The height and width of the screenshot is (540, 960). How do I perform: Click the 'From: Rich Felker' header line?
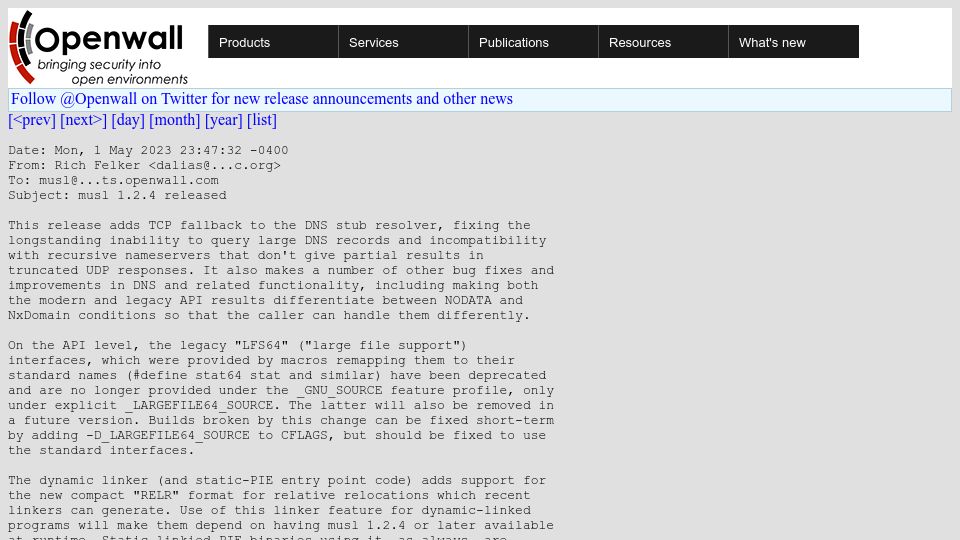[144, 165]
